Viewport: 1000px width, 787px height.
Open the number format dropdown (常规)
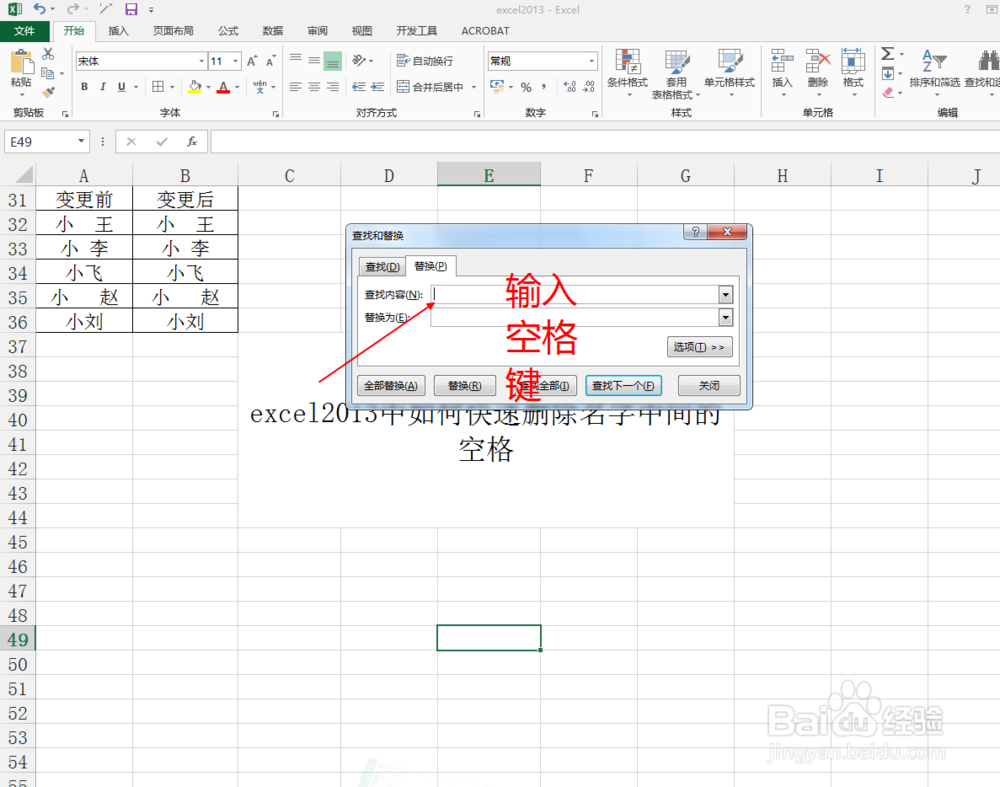pyautogui.click(x=592, y=61)
